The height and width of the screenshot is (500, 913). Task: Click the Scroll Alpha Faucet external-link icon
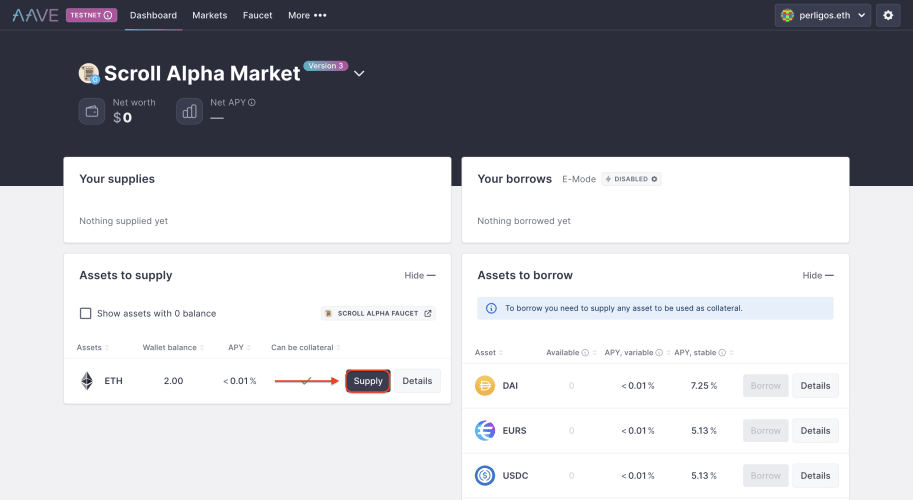pos(428,313)
